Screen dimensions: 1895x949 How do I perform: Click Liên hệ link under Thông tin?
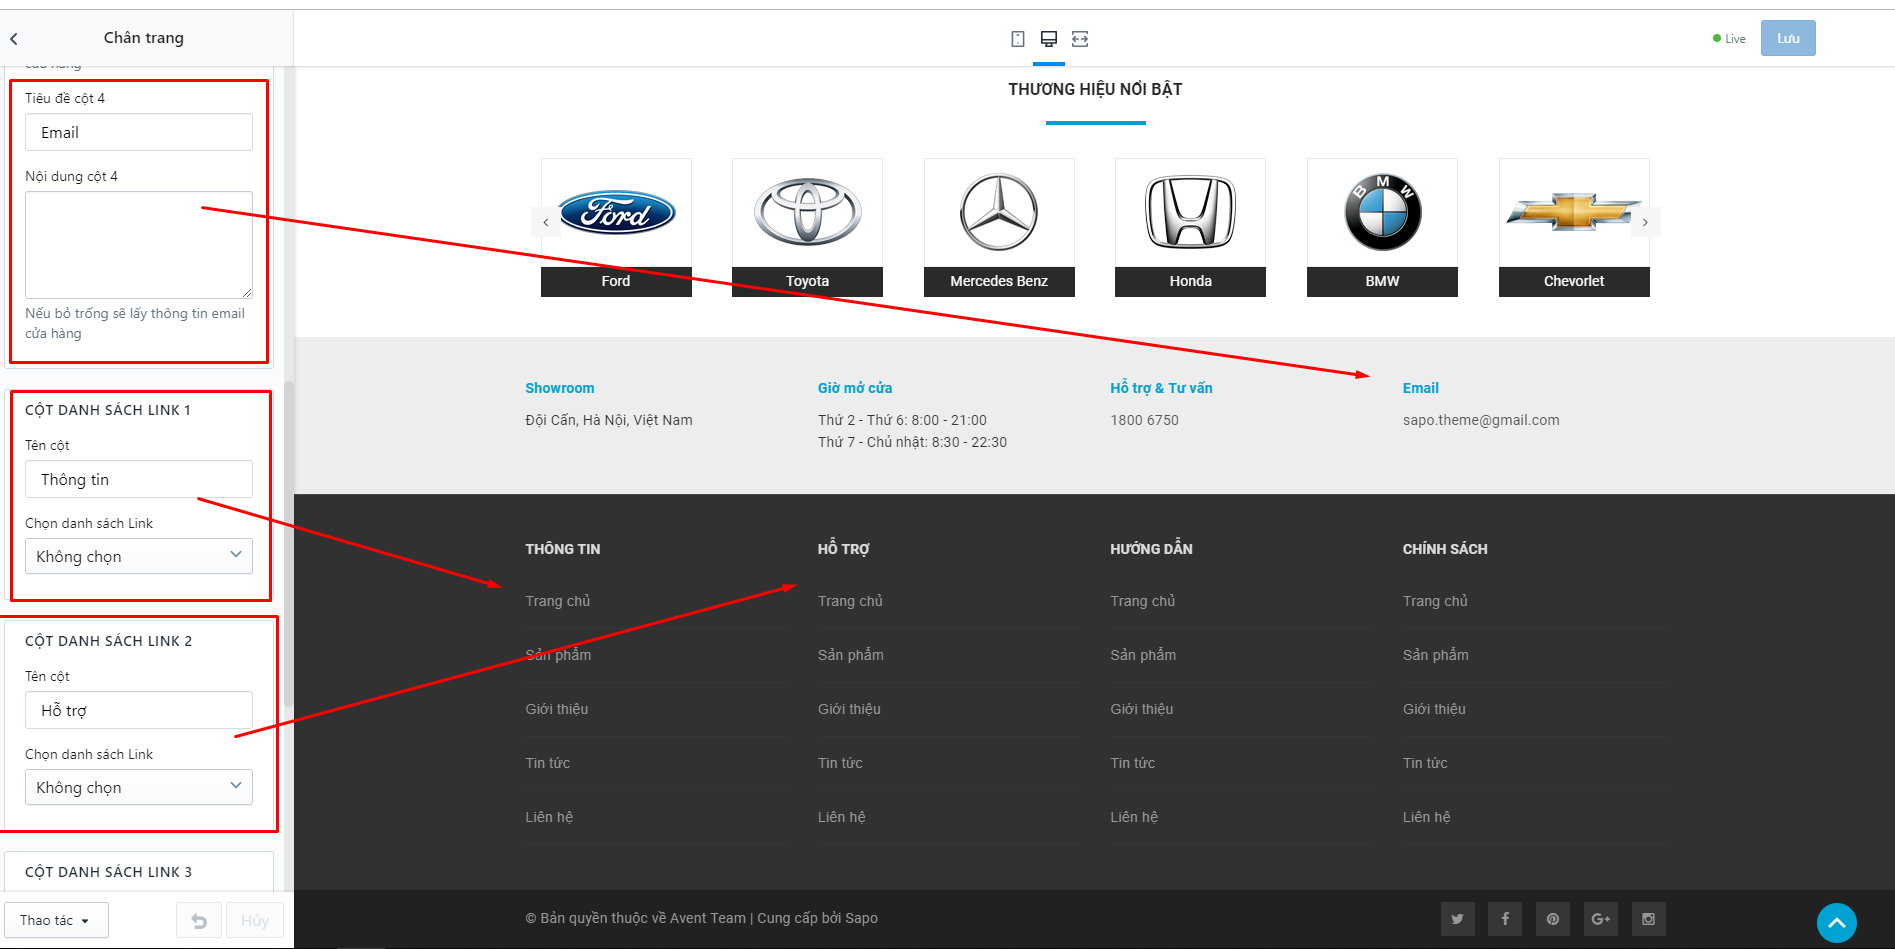[x=549, y=817]
